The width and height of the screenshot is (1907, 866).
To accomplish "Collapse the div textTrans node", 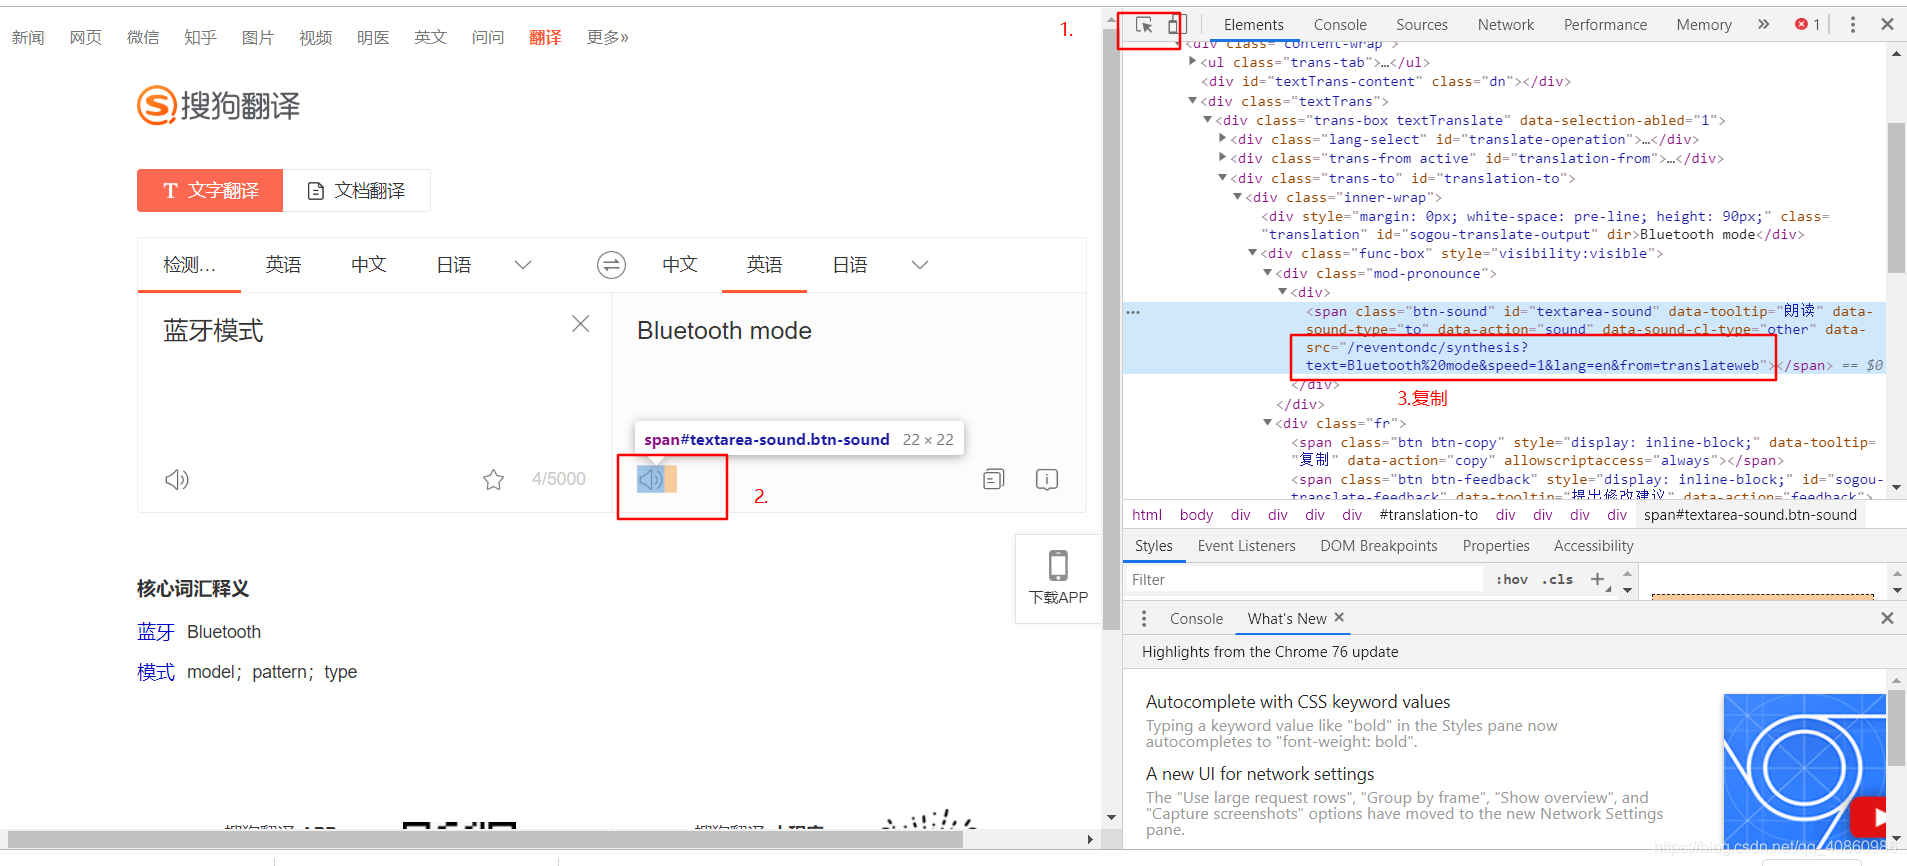I will [x=1193, y=101].
